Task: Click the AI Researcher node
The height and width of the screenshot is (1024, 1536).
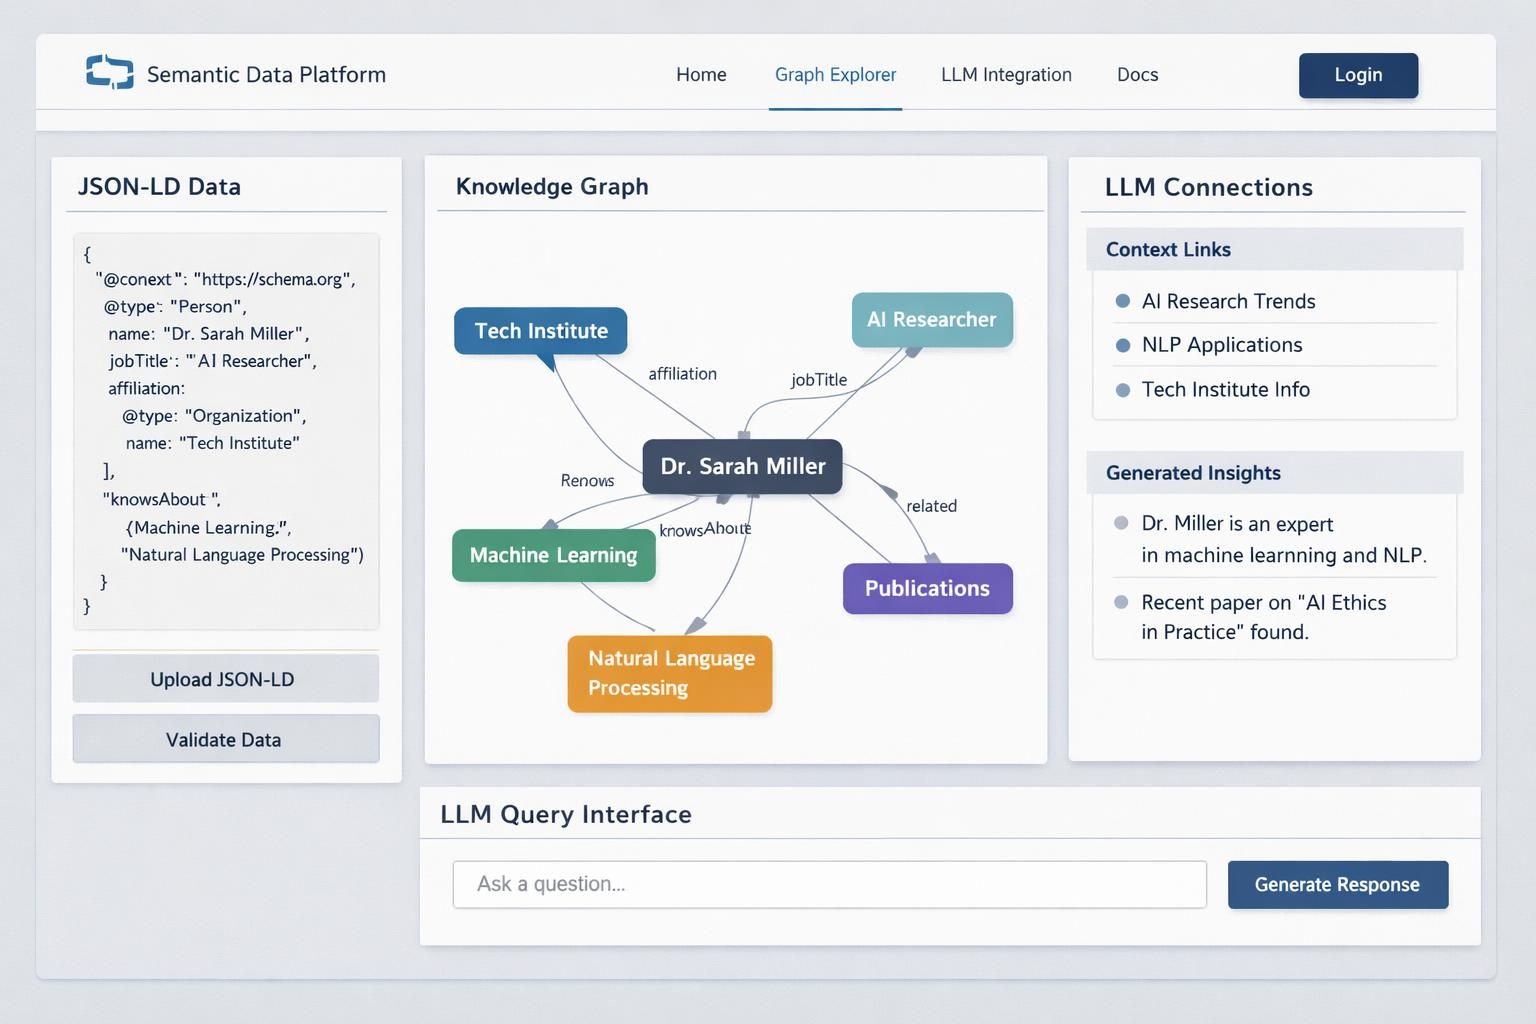Action: coord(931,320)
